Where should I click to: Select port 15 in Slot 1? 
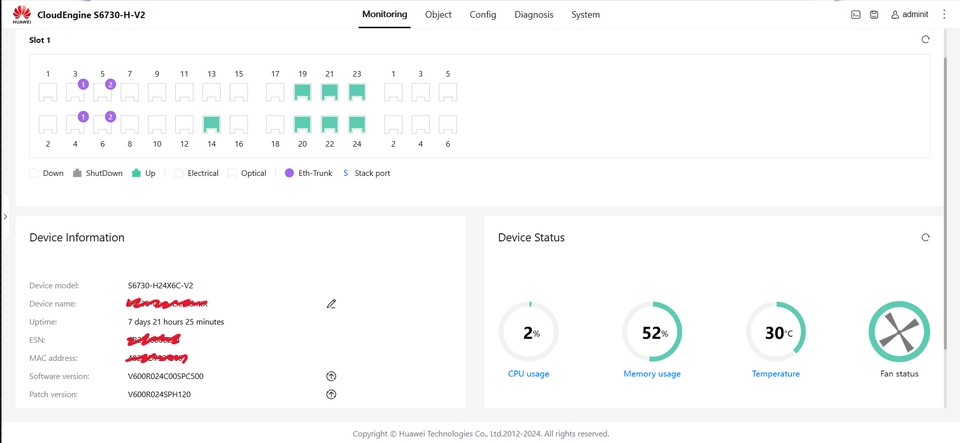click(239, 92)
